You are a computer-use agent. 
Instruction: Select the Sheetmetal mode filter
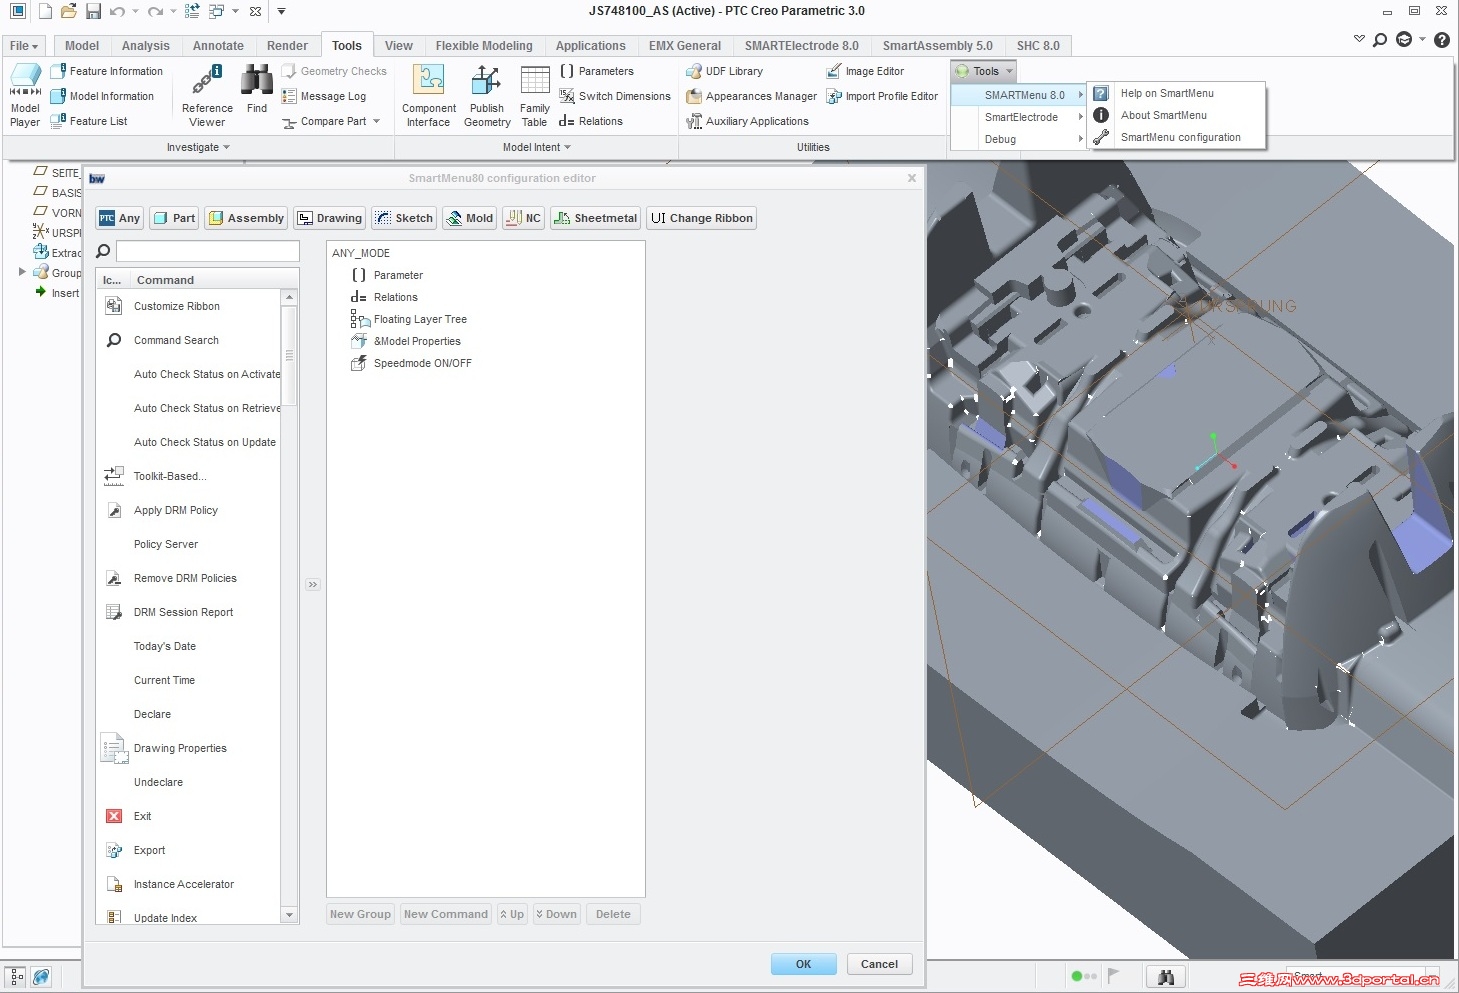tap(595, 218)
